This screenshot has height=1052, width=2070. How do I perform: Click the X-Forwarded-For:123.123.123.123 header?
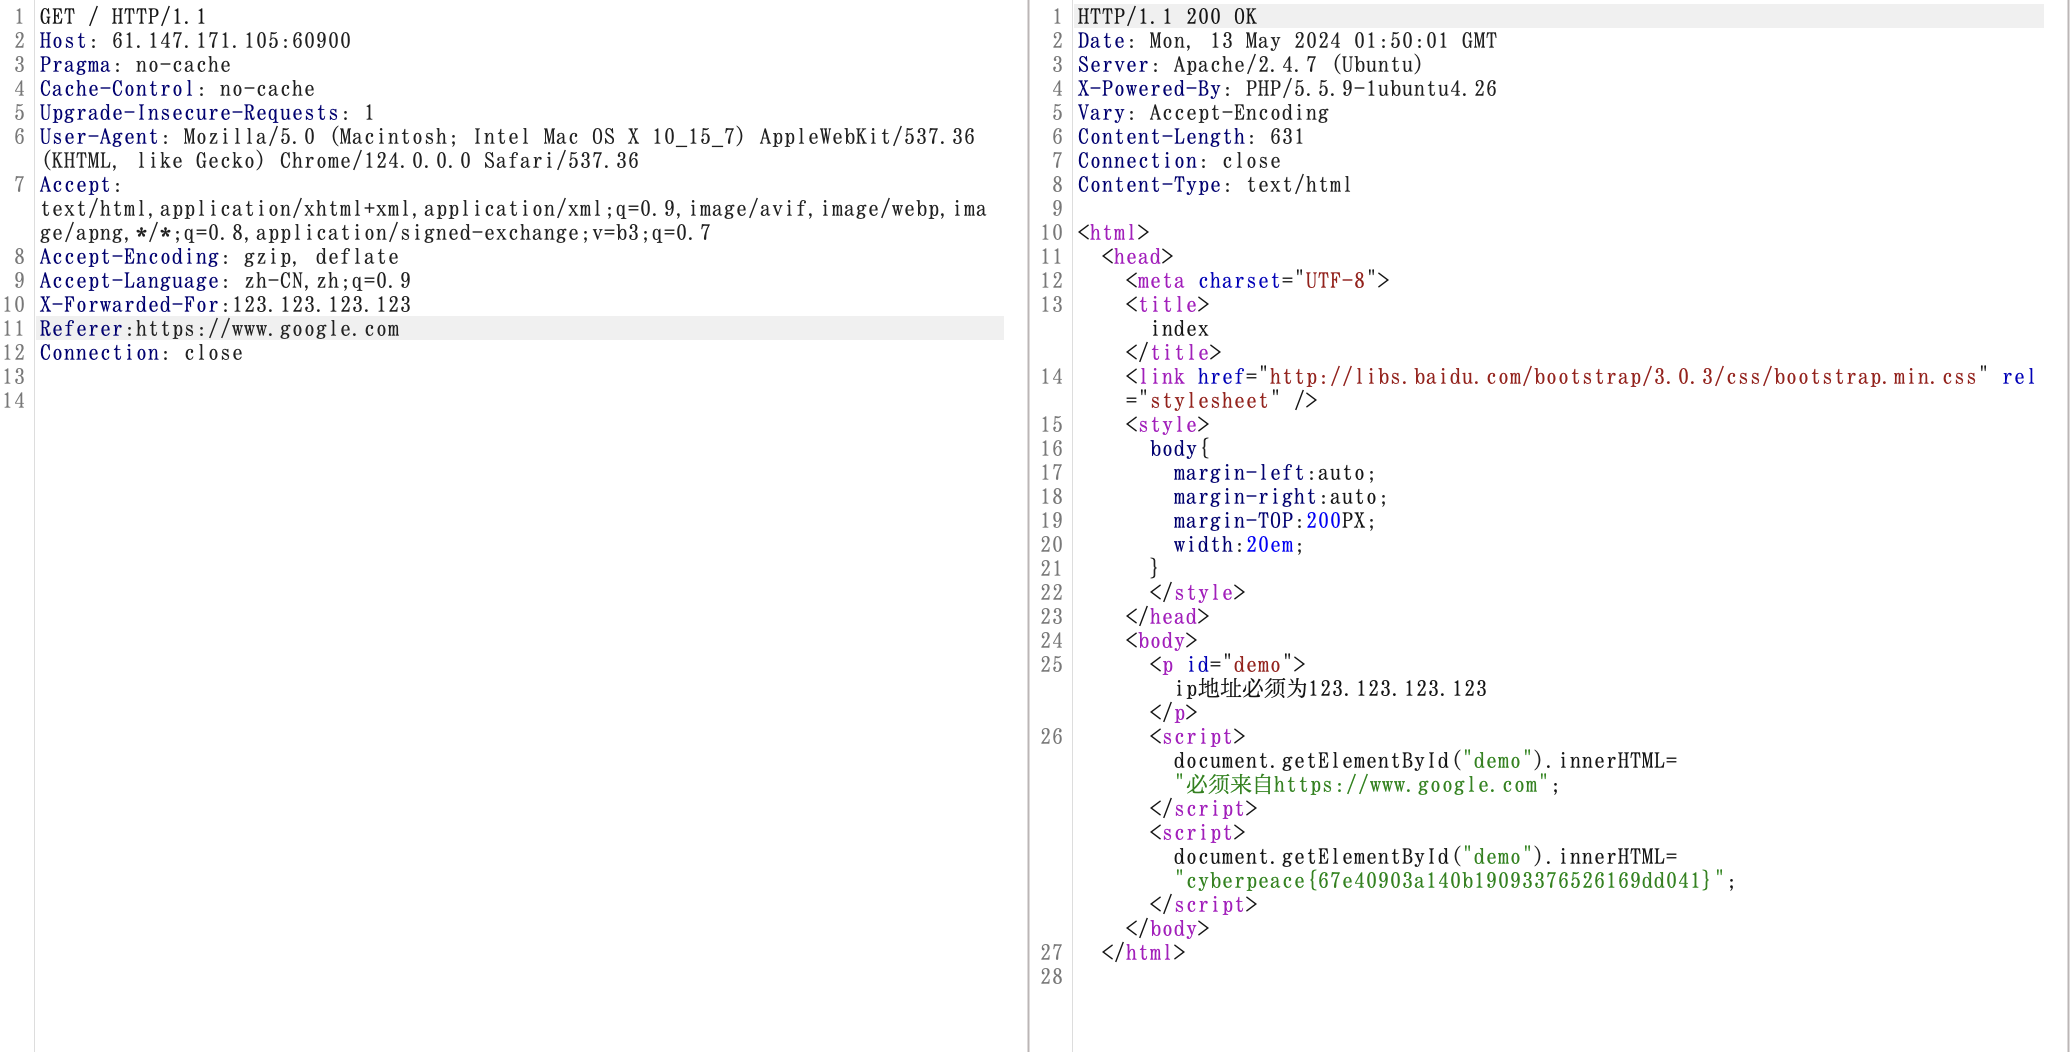click(225, 305)
